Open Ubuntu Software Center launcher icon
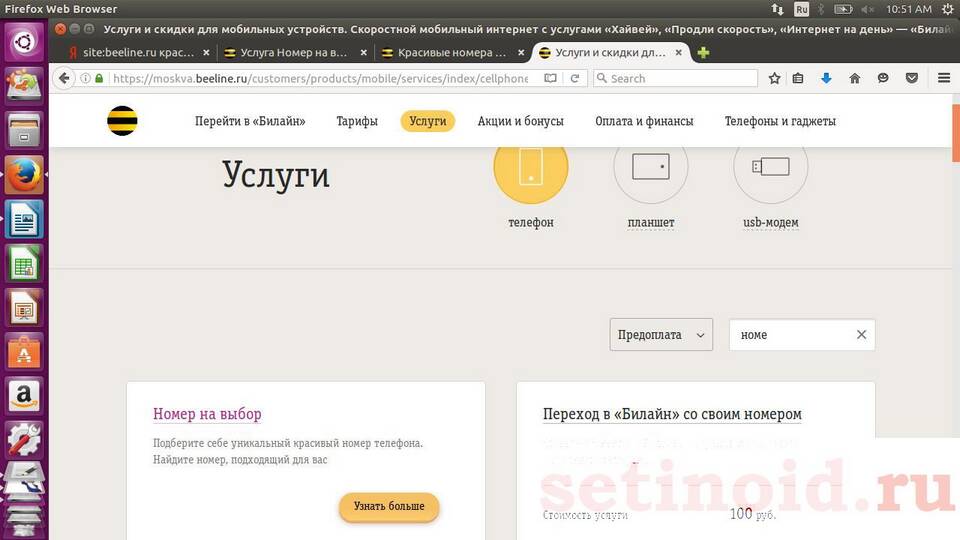The width and height of the screenshot is (960, 540). 24,352
